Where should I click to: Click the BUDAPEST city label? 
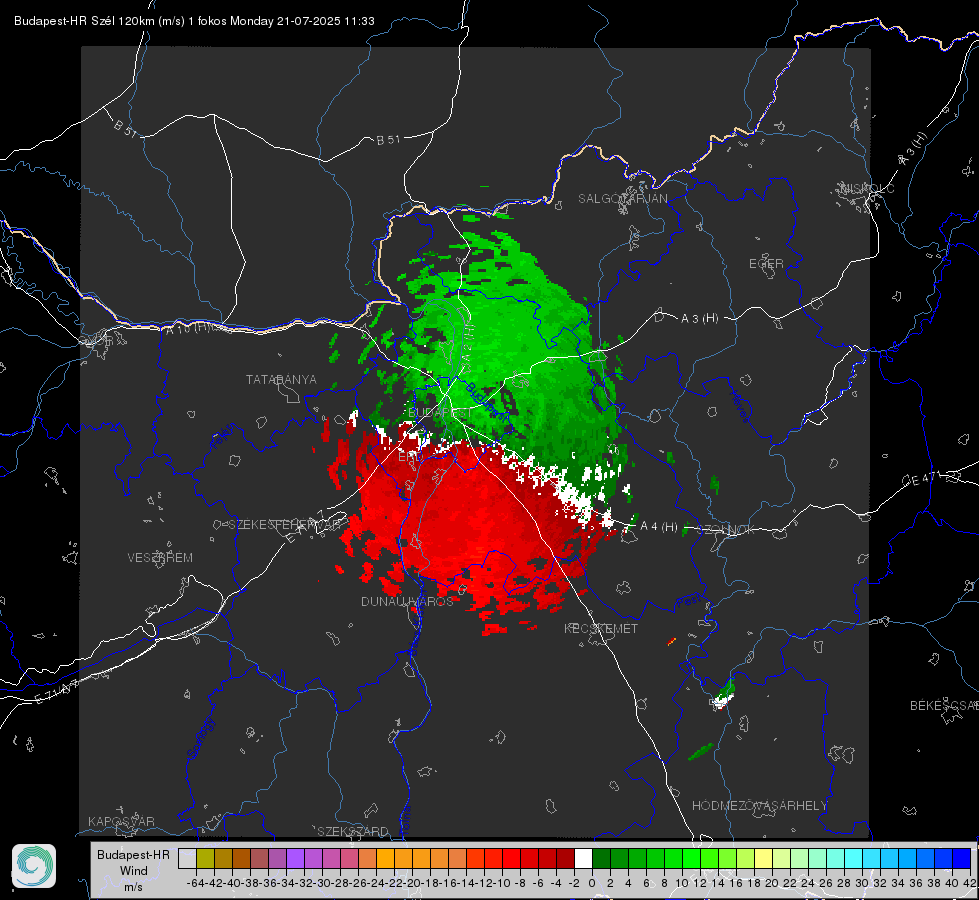coord(440,413)
